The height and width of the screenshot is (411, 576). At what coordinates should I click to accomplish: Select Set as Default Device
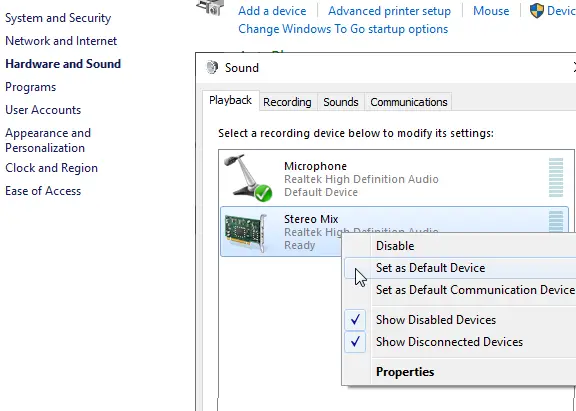(430, 268)
